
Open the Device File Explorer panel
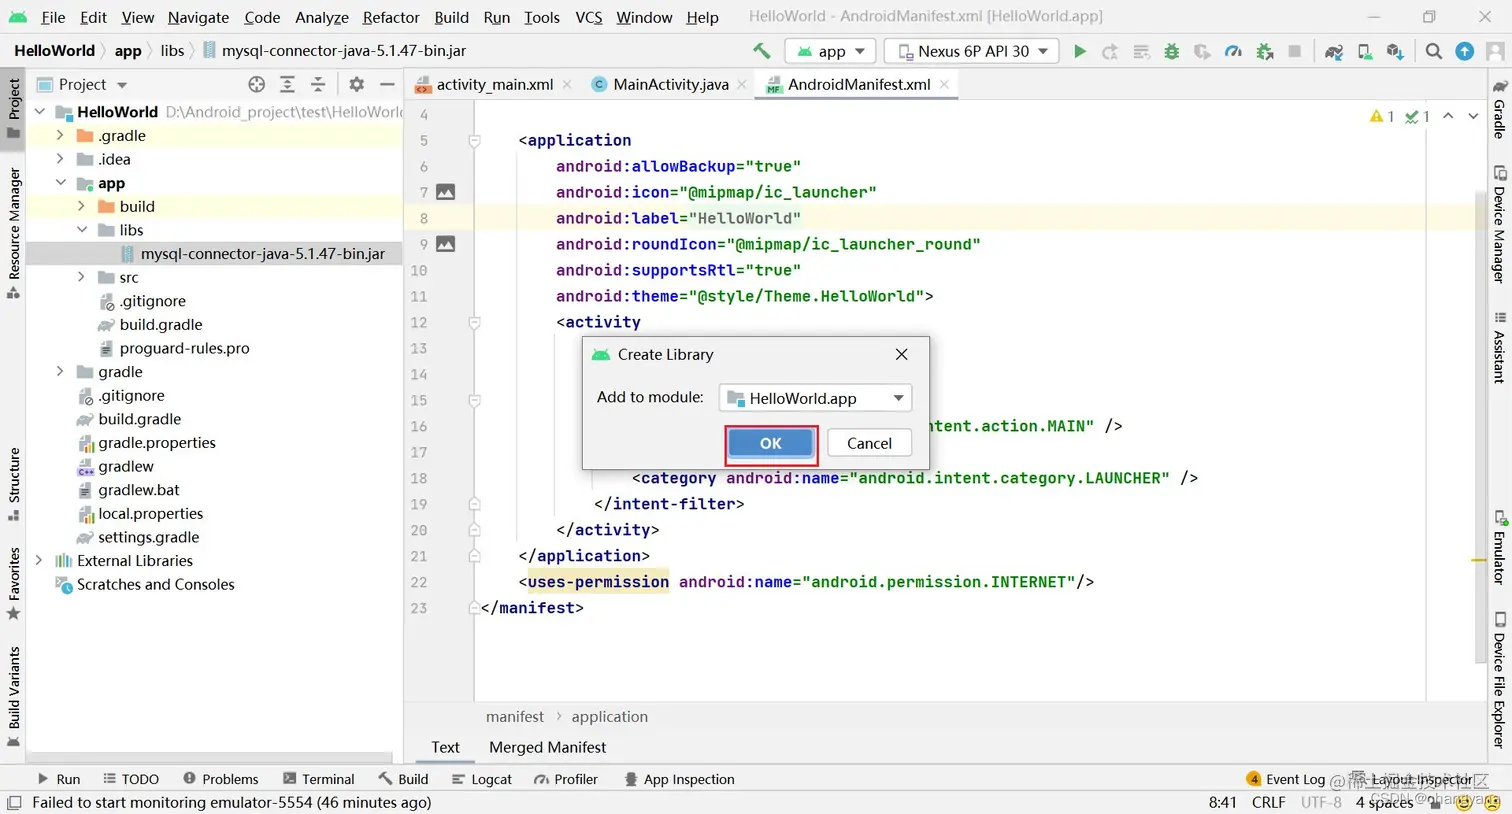(x=1499, y=680)
